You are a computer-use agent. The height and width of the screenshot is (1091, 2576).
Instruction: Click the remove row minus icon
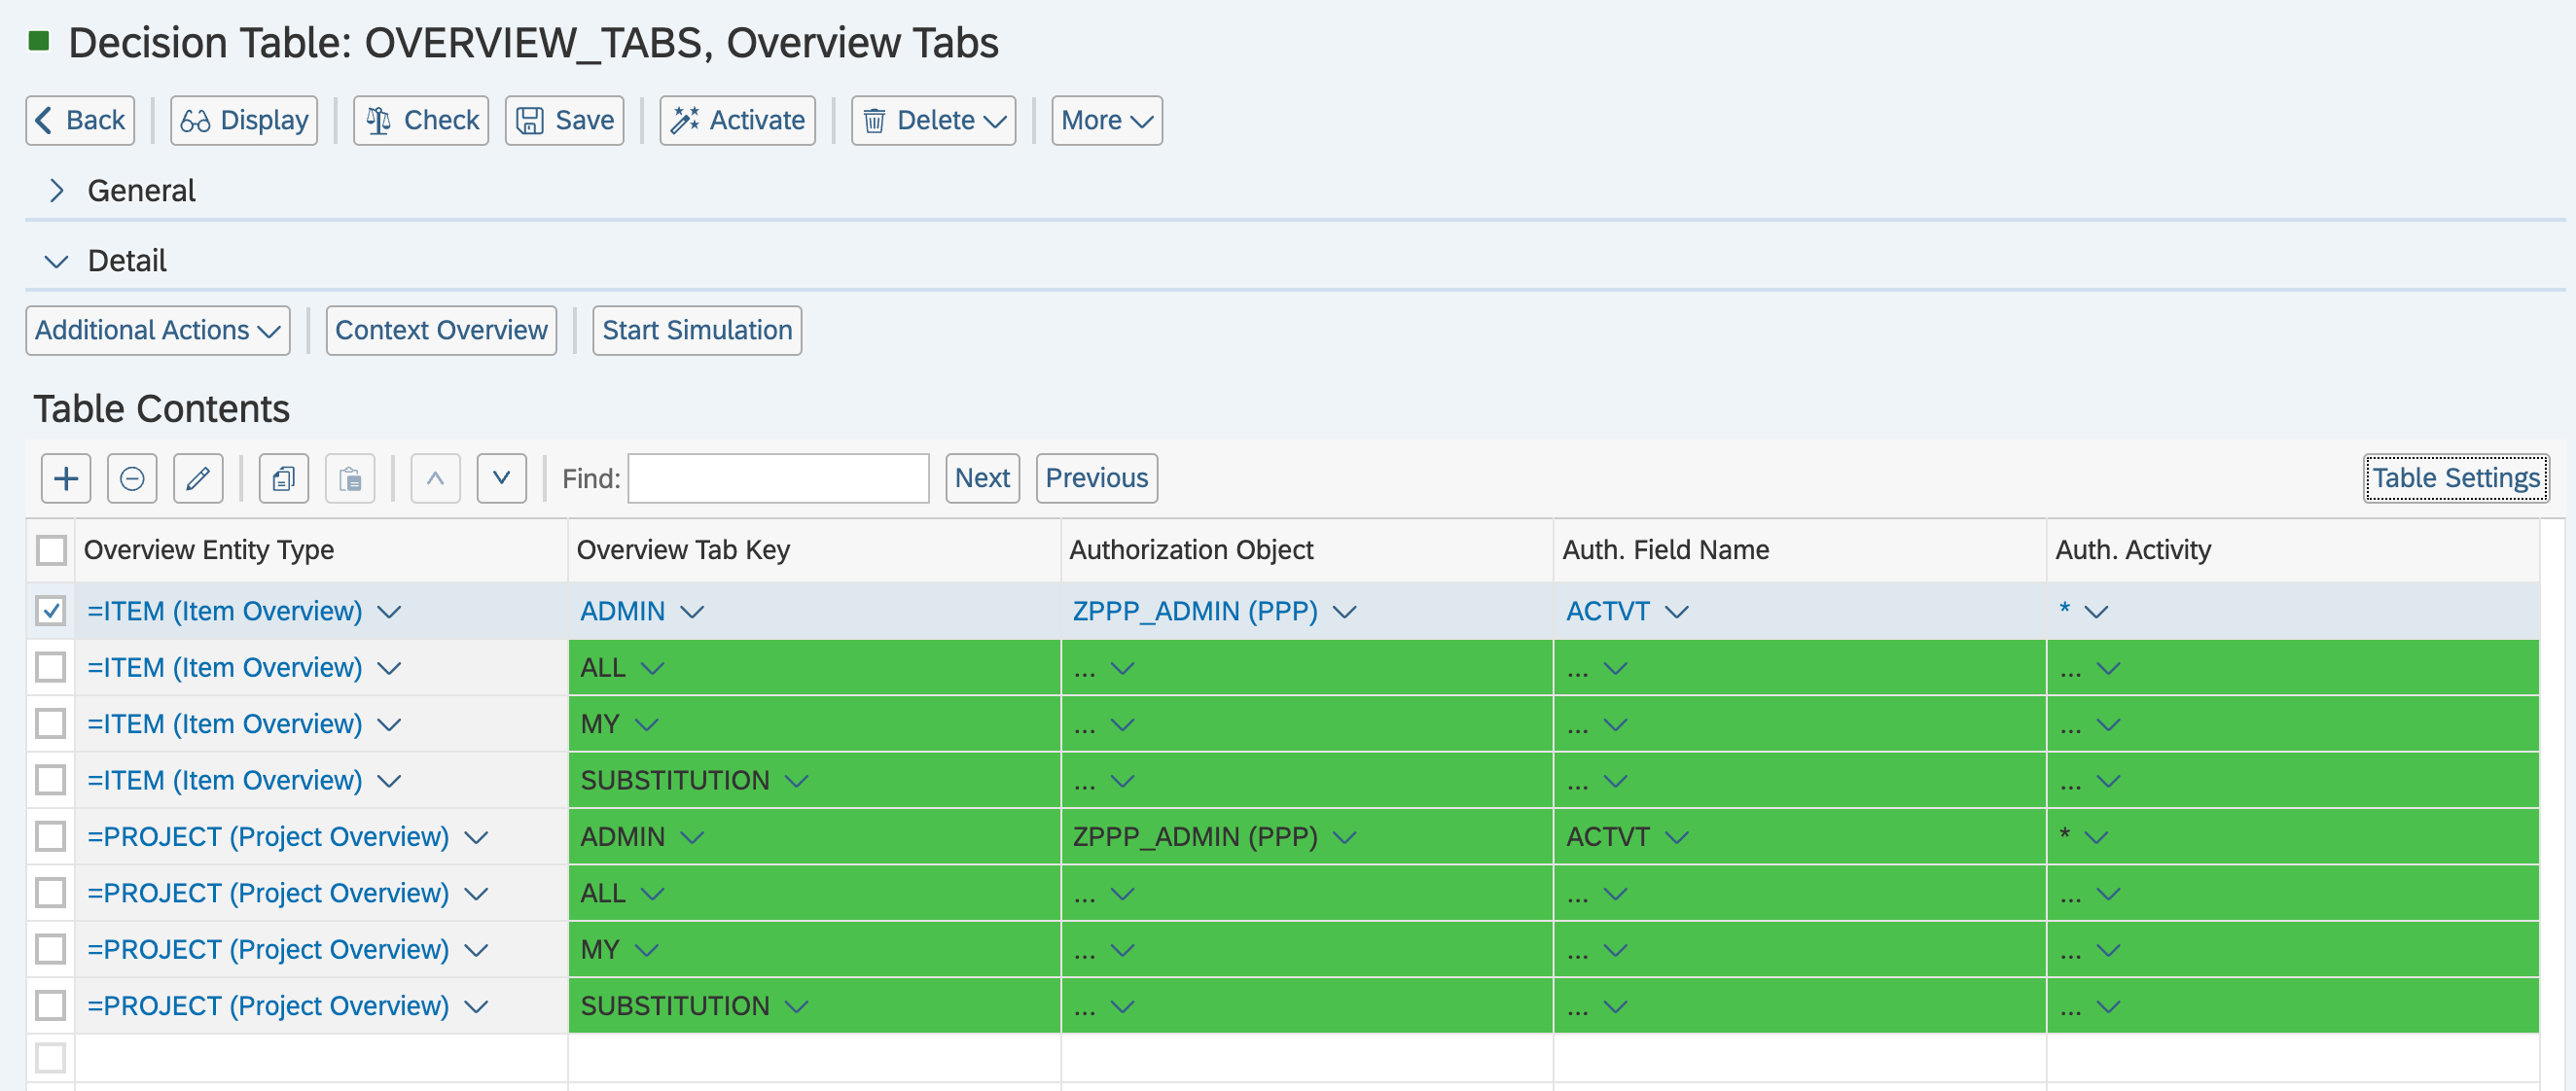coord(132,478)
